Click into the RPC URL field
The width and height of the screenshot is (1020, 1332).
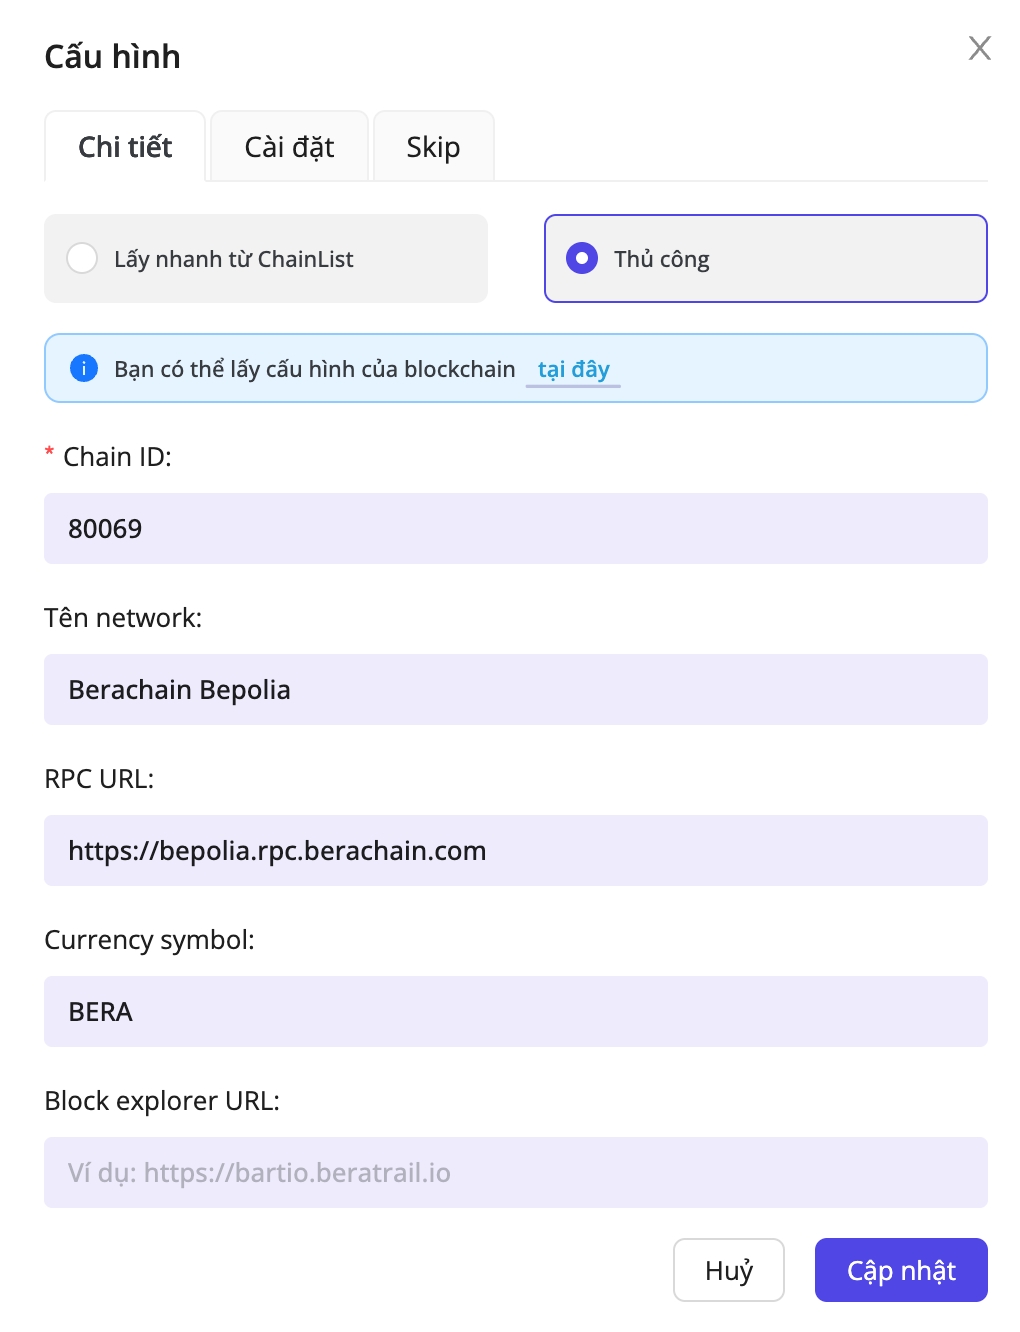coord(515,850)
